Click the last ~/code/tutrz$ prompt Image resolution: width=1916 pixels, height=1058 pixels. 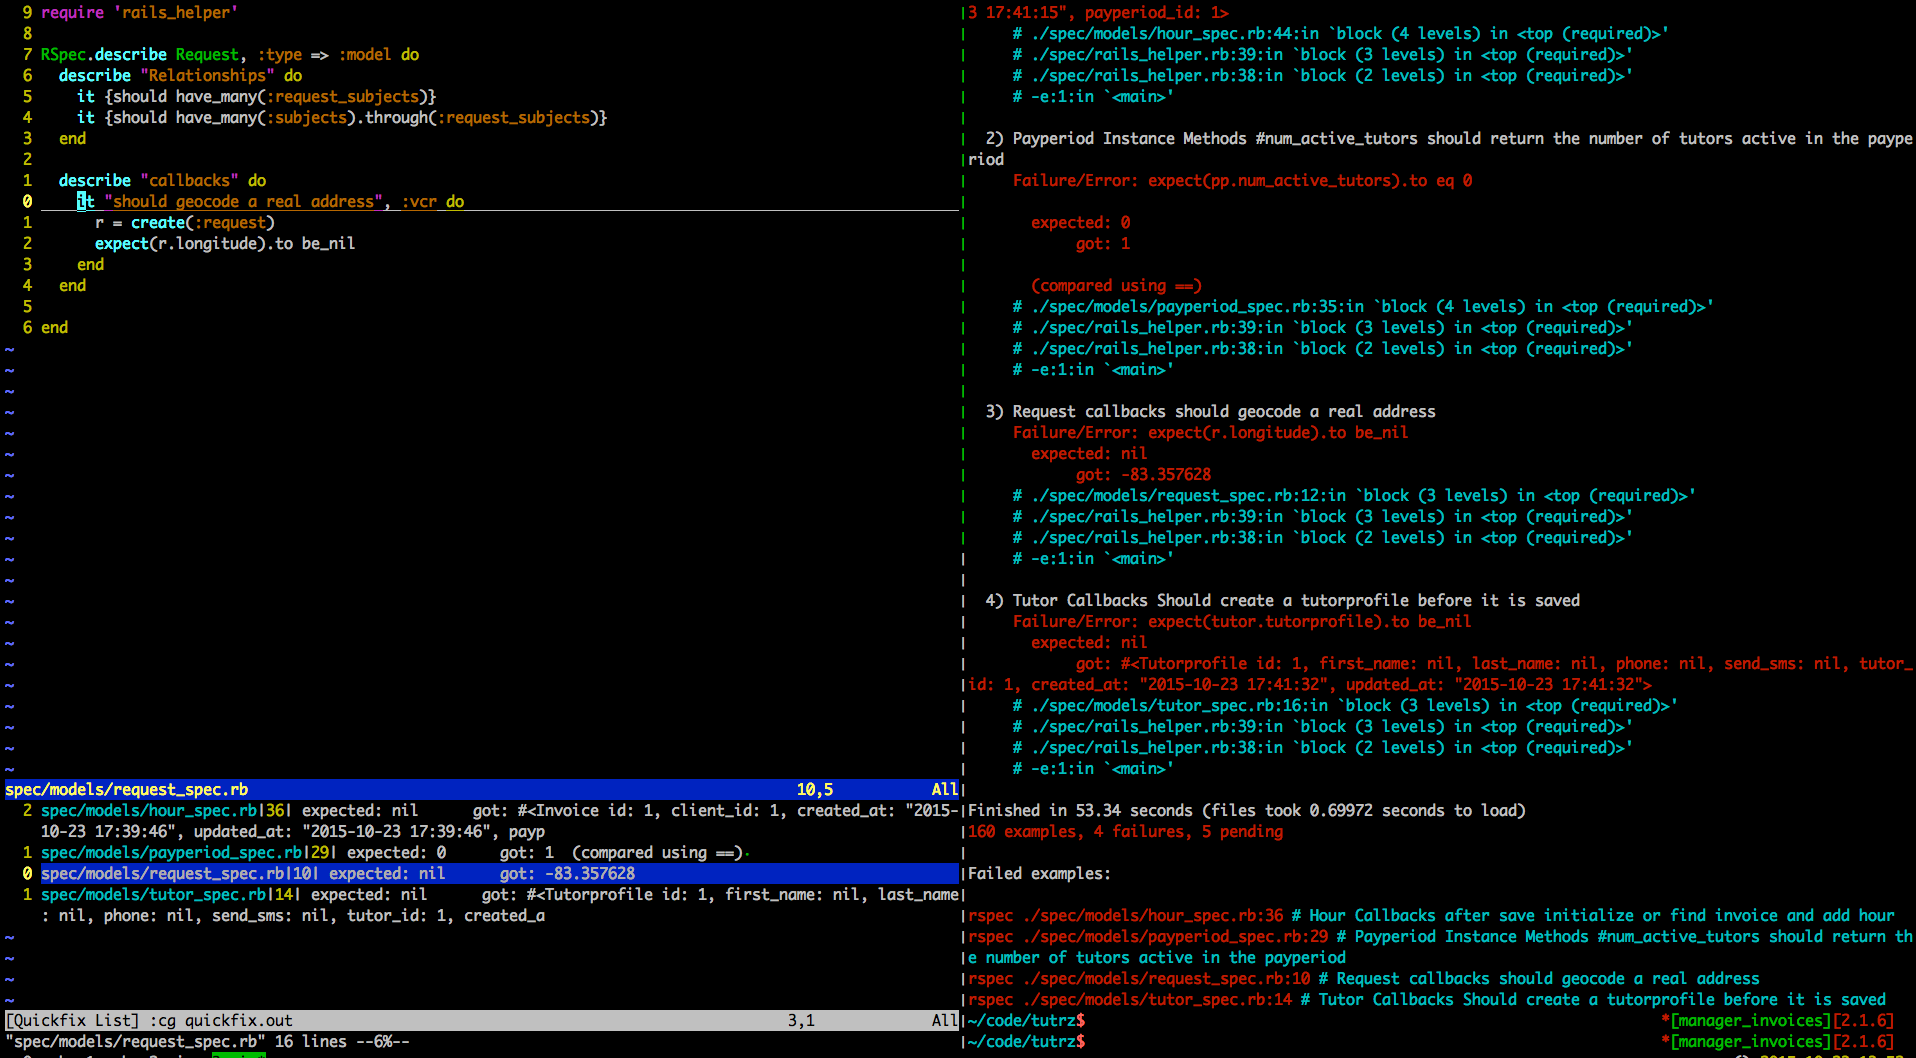pyautogui.click(x=1026, y=1041)
